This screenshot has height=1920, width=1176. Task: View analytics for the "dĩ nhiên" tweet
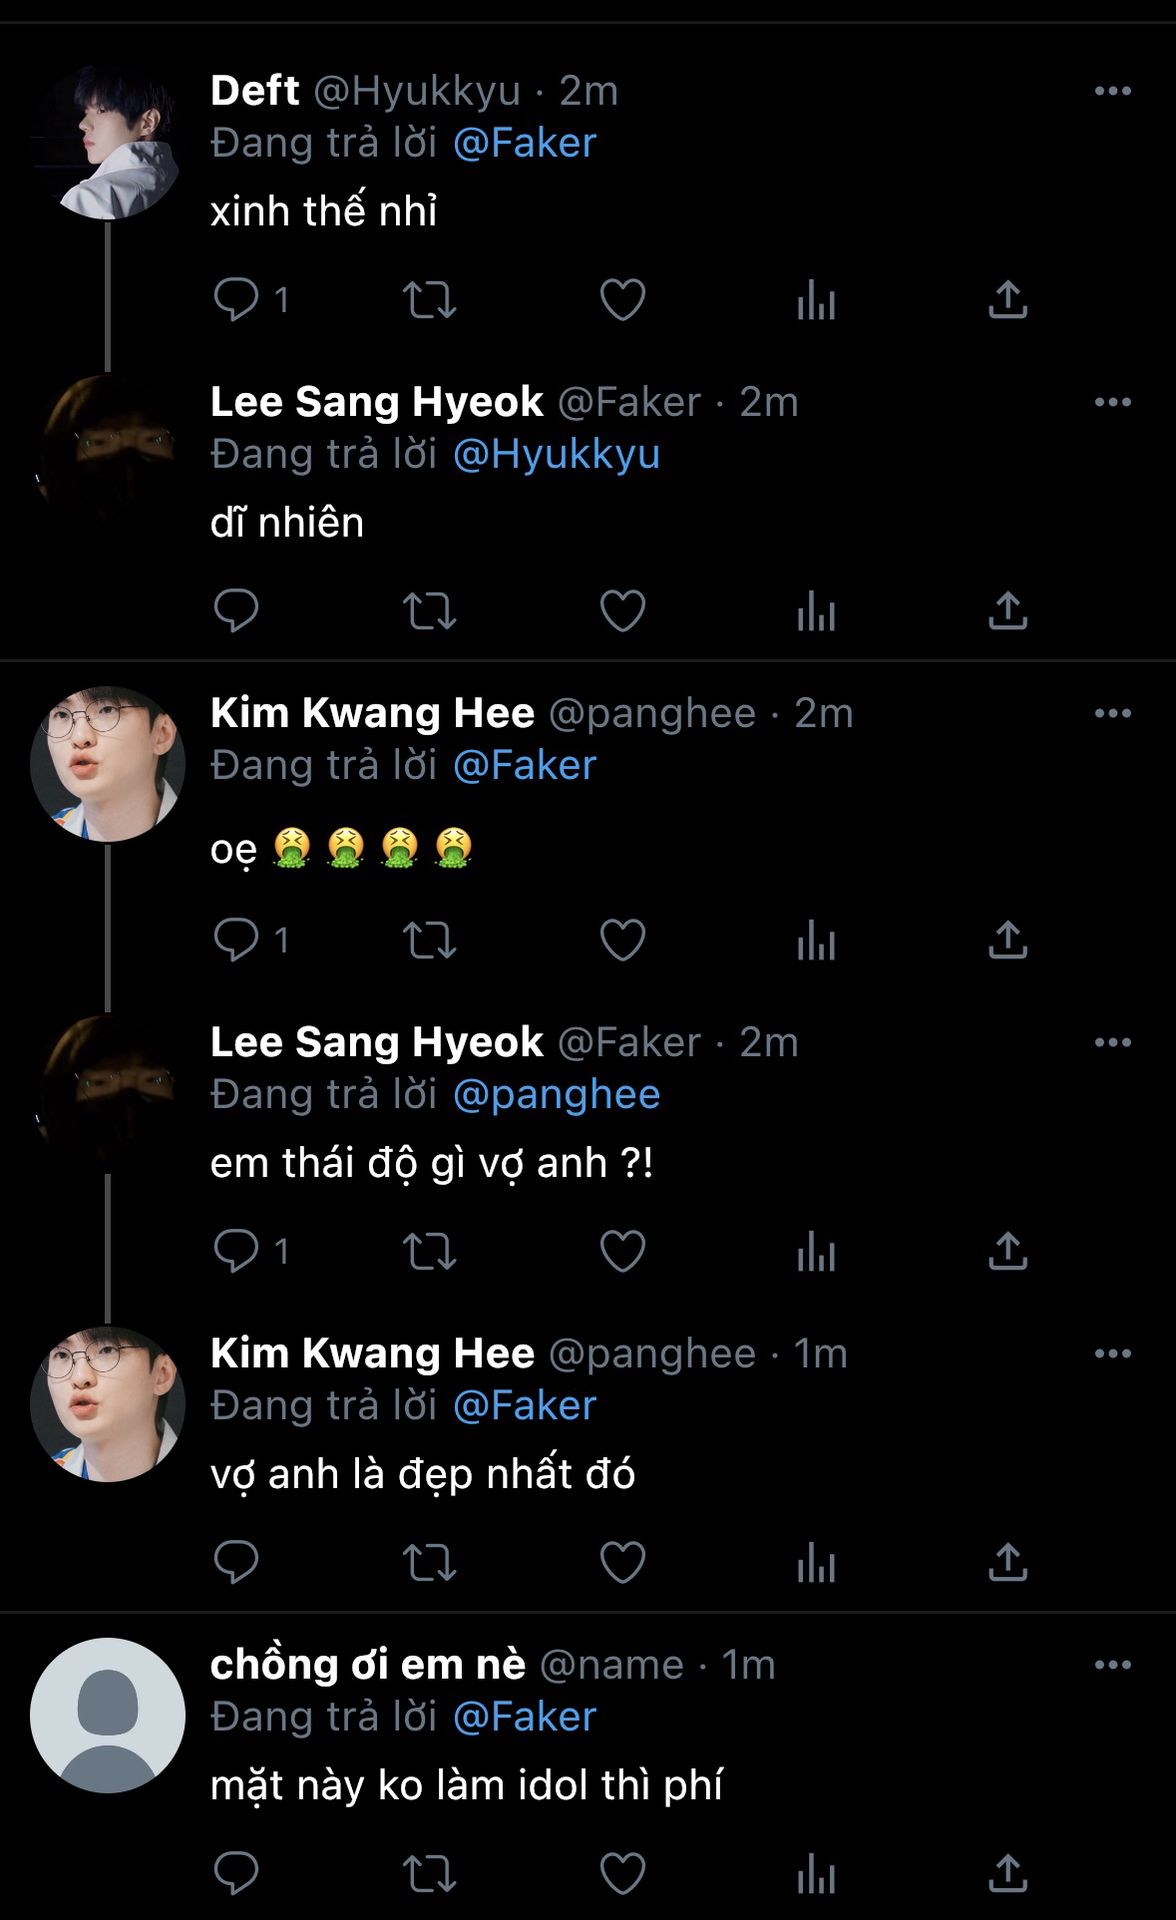click(816, 610)
